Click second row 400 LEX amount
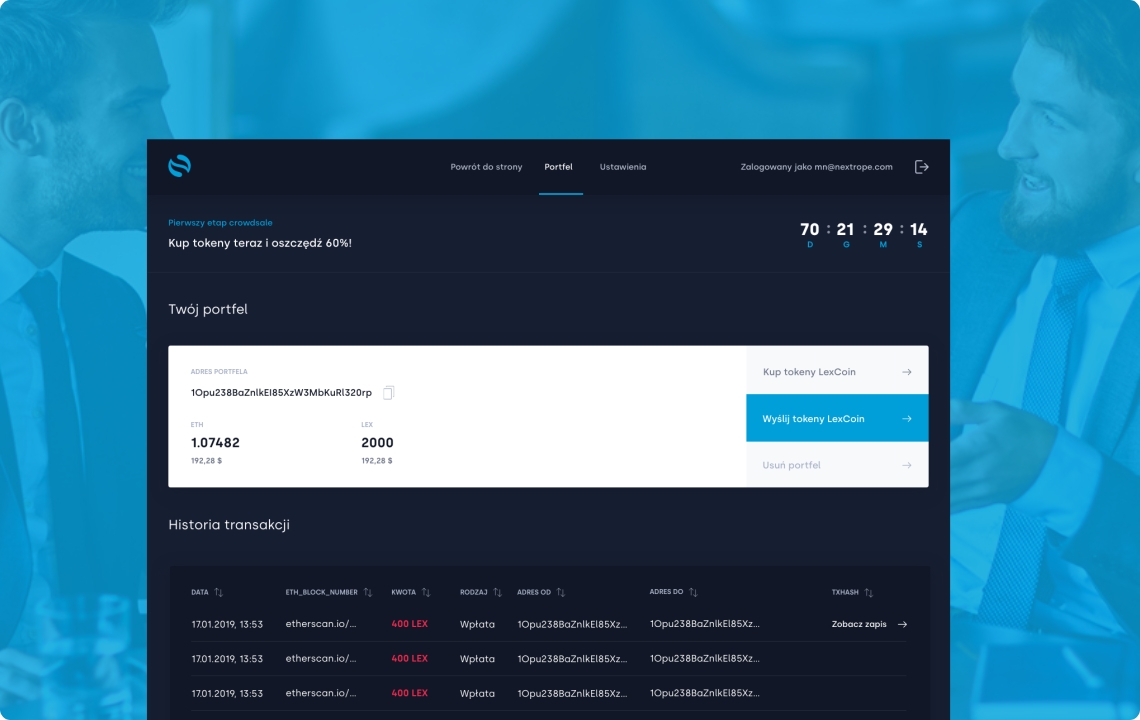This screenshot has height=720, width=1140. tap(409, 658)
